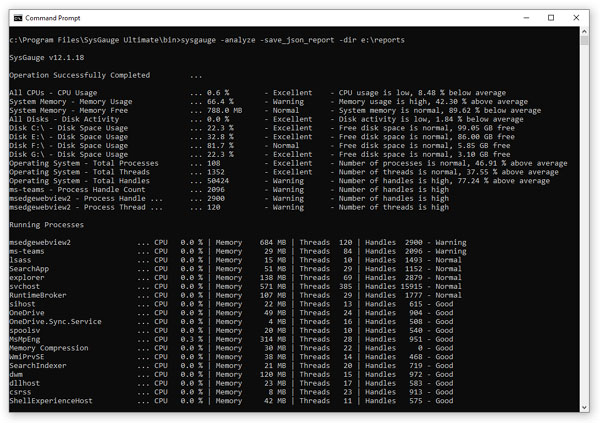600x423 pixels.
Task: Click the vertical scrollbar thumb
Action: [584, 41]
